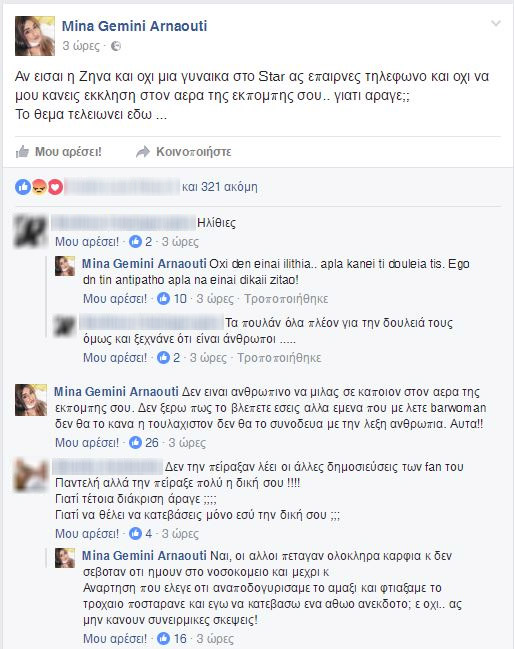This screenshot has height=649, width=514.
Task: Click the post author's profile picture
Action: 35,36
